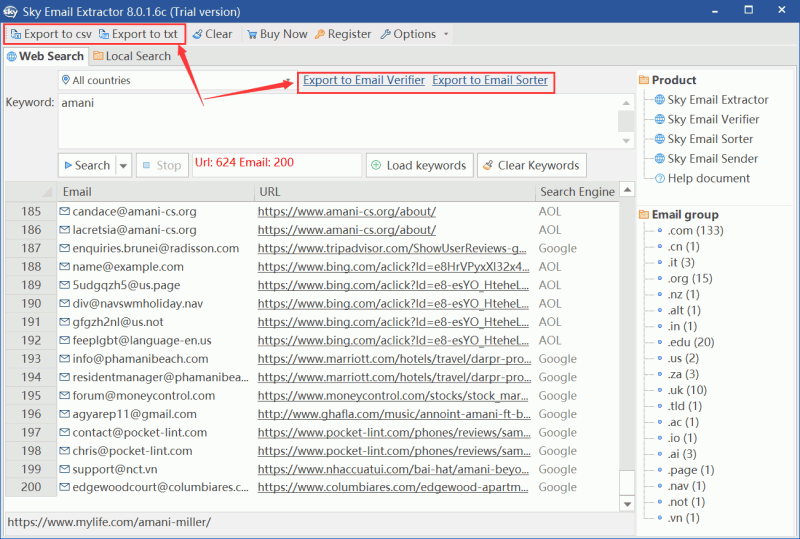Select email enquiries.brunei@radisson.com

(x=156, y=248)
